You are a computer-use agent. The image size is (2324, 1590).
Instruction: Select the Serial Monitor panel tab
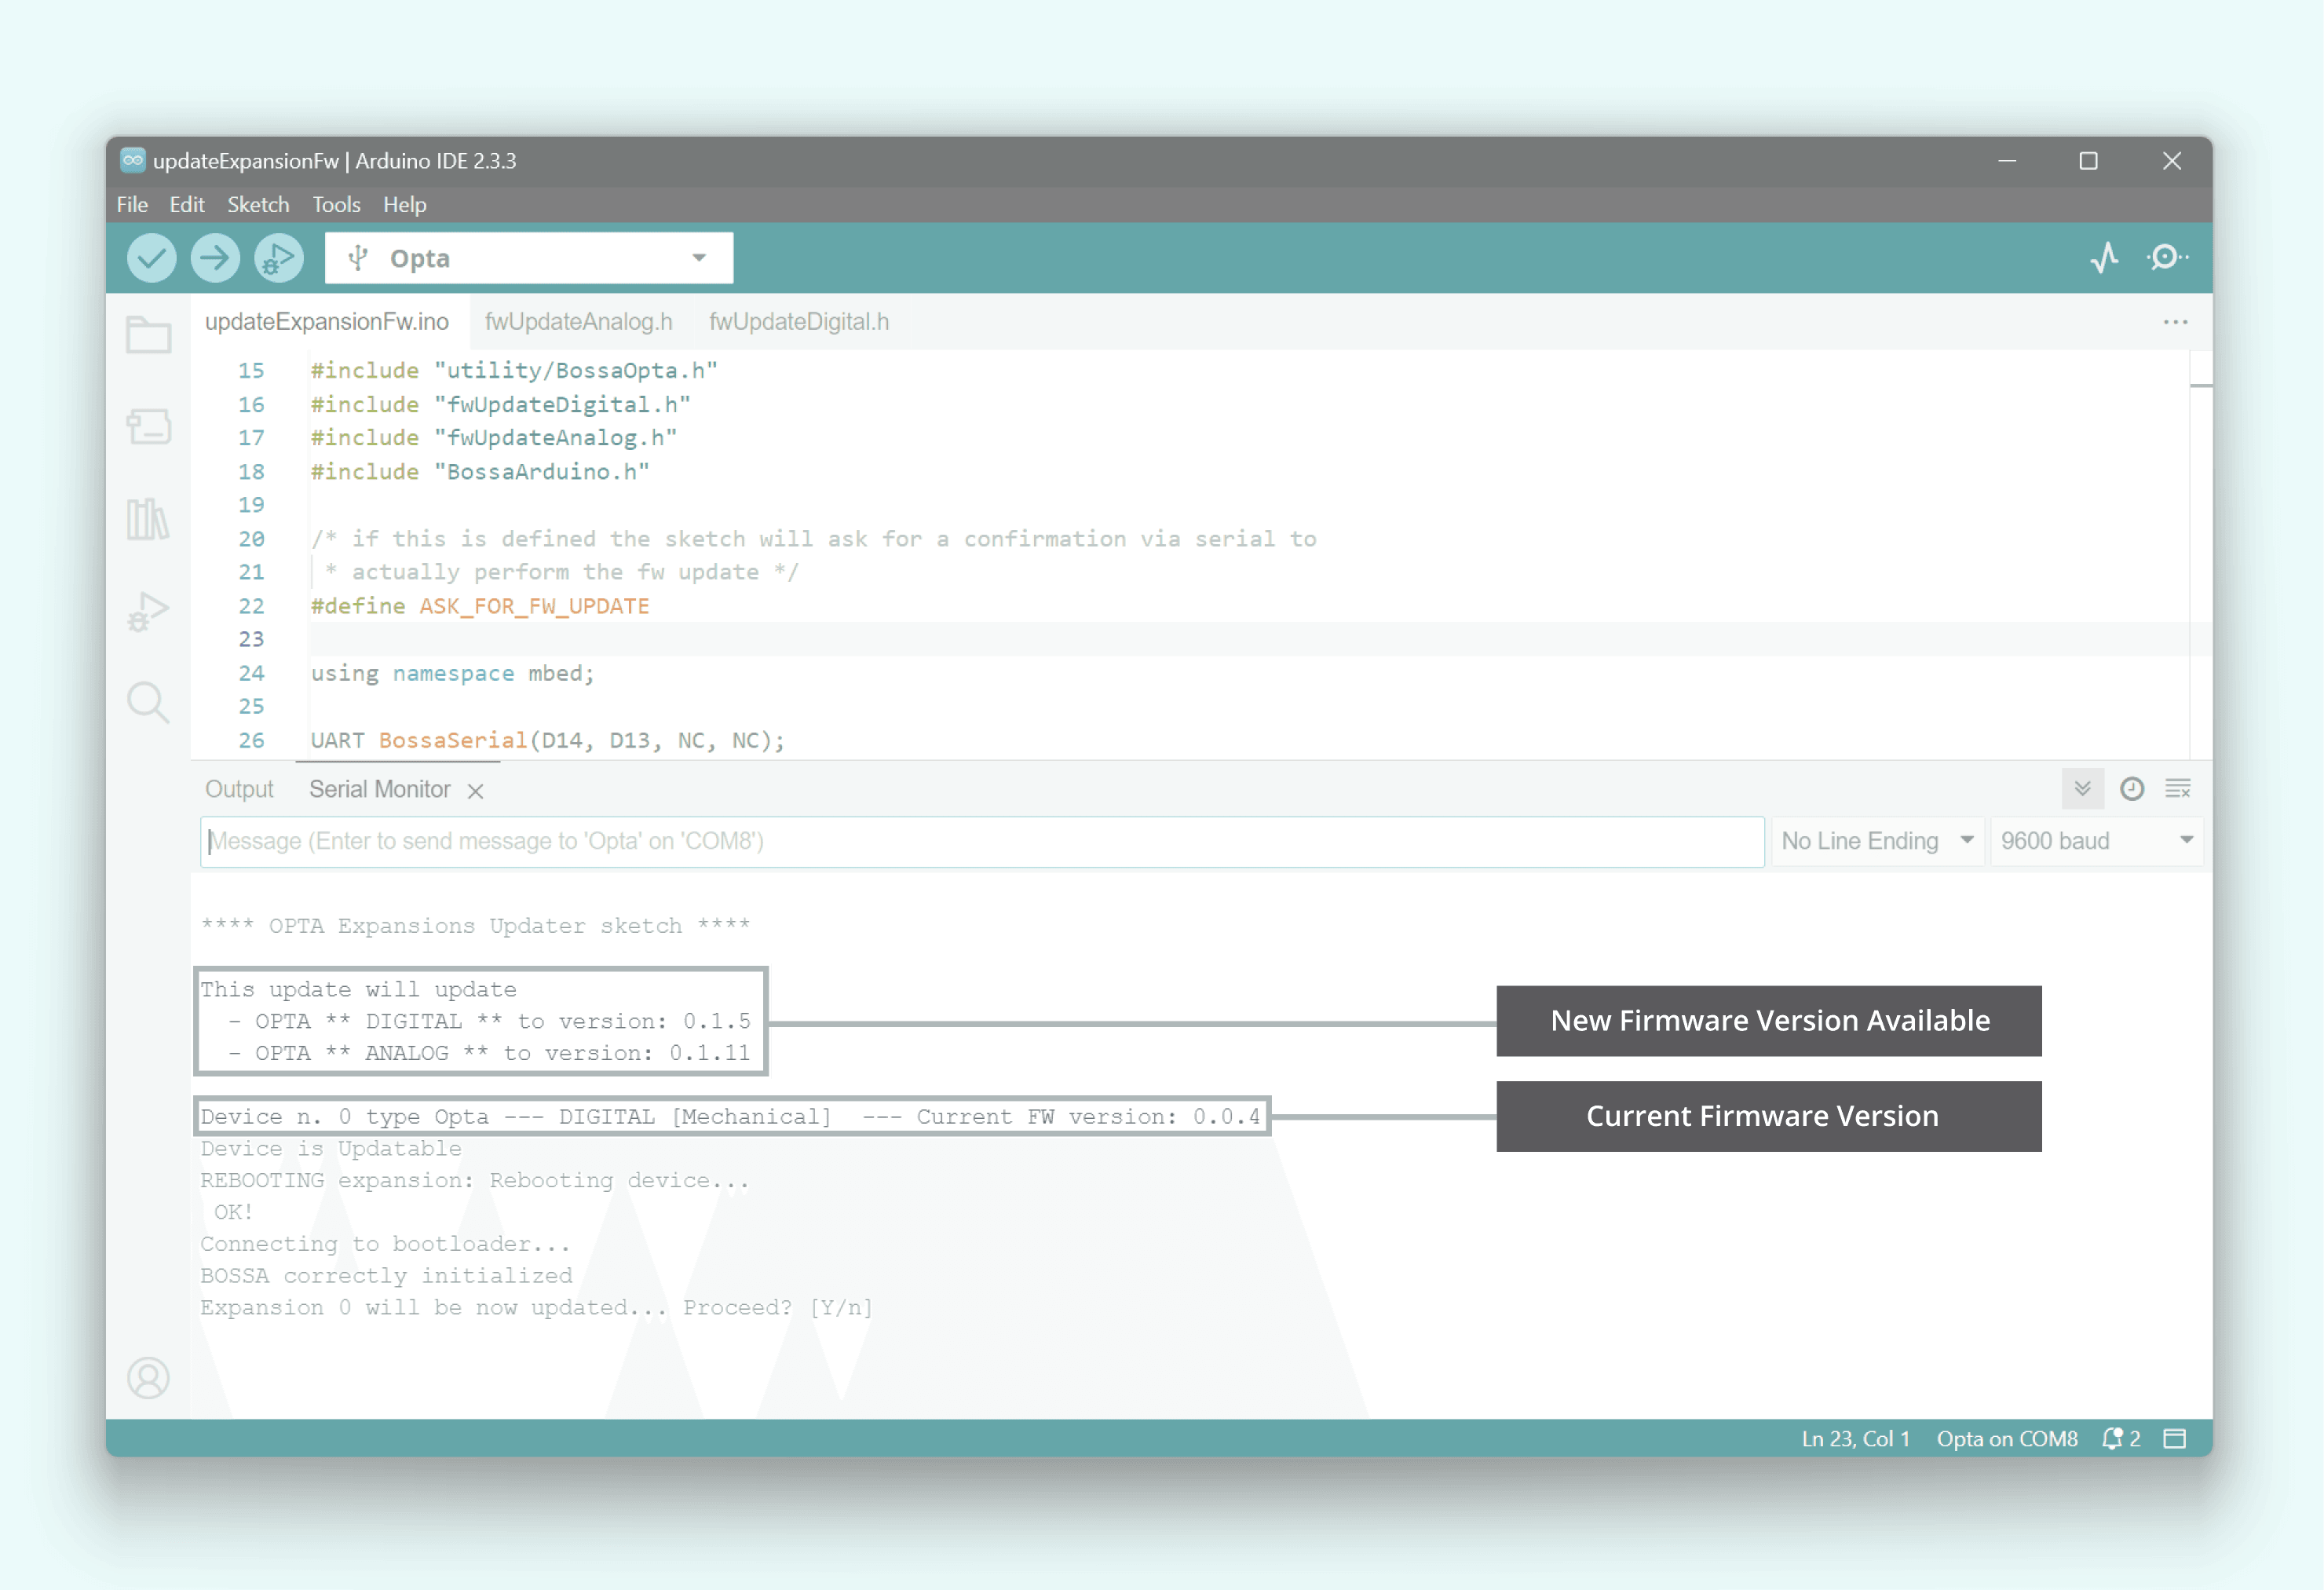pos(380,789)
